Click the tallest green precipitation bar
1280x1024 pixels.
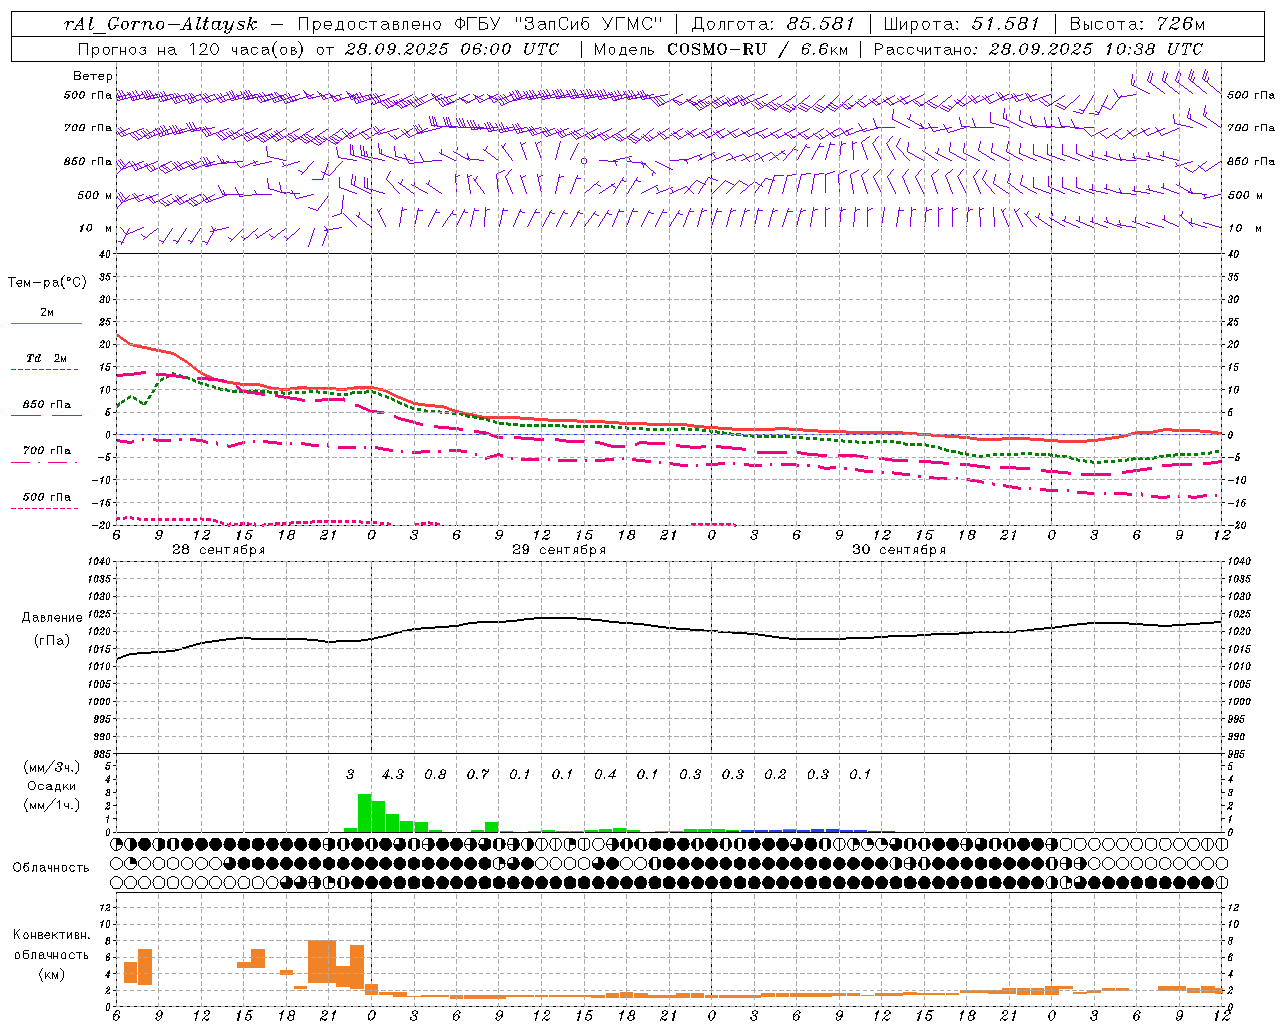[365, 813]
